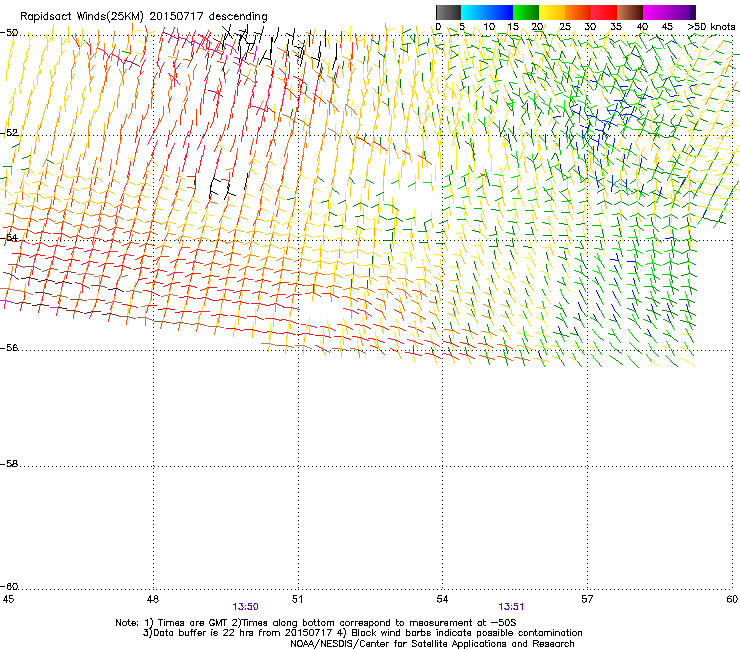Click the longitude axis label '48'
740x650 pixels.
point(153,599)
